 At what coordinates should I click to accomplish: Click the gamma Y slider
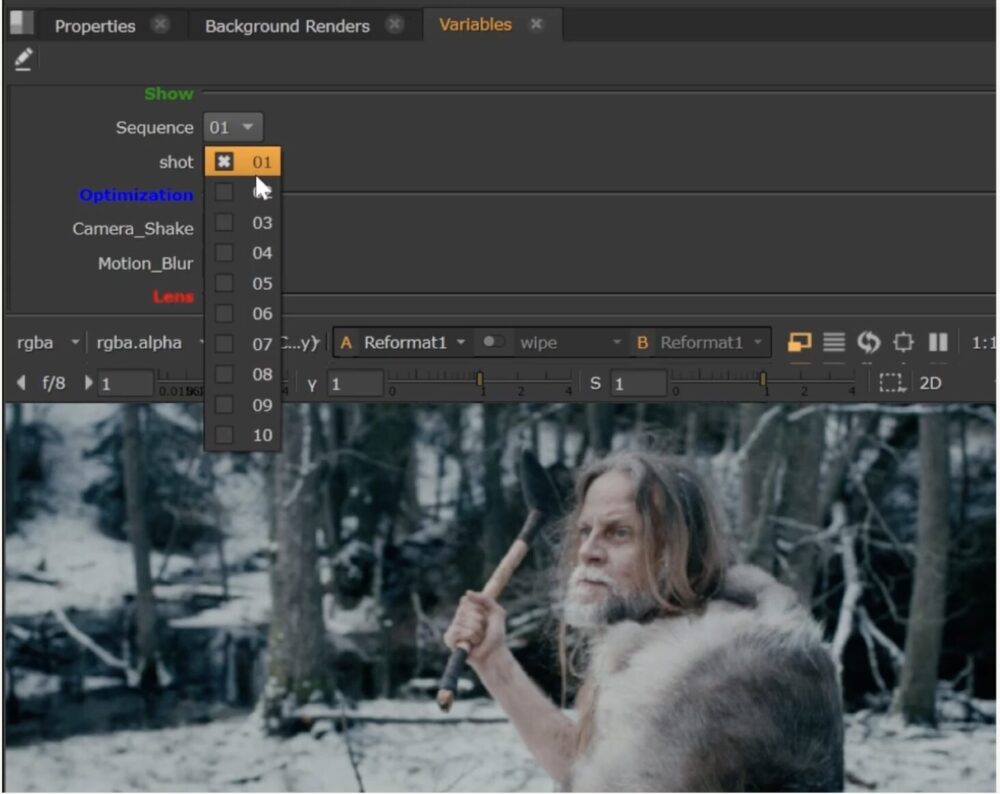[480, 381]
